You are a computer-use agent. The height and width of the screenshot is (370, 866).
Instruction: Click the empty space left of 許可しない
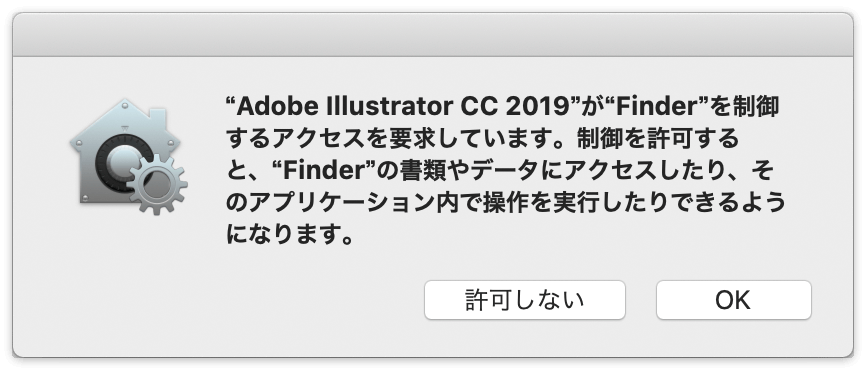coord(276,300)
